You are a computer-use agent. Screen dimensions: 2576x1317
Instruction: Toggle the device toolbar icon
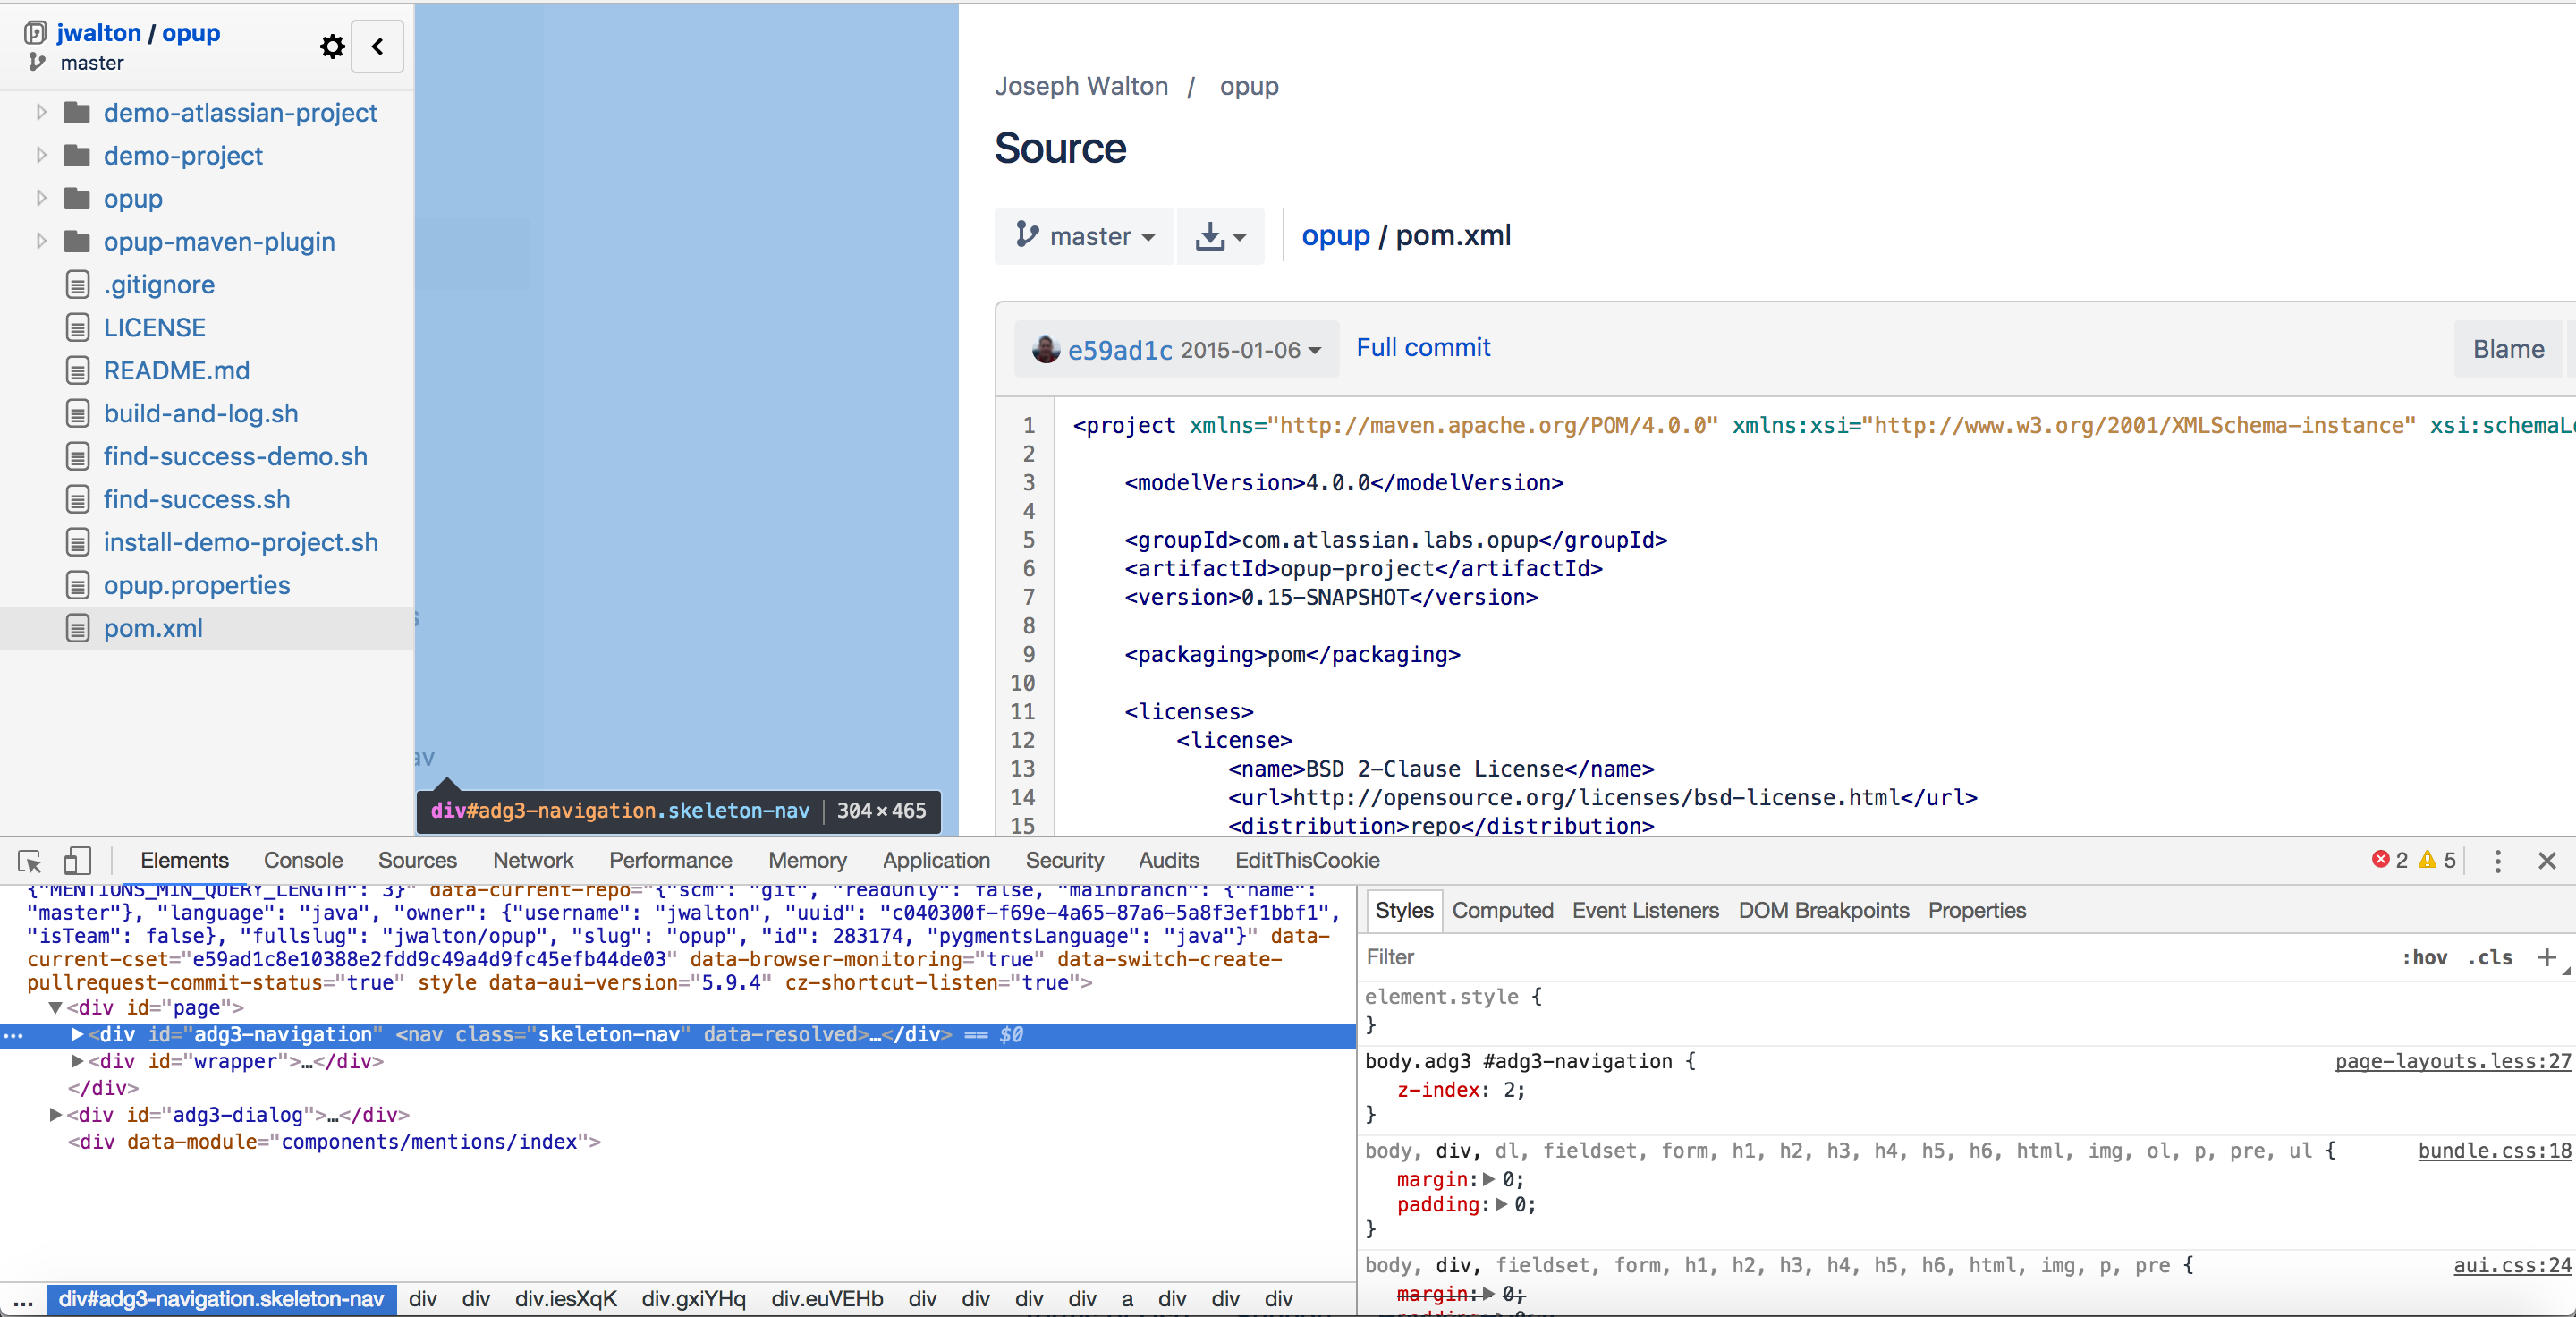(x=77, y=861)
